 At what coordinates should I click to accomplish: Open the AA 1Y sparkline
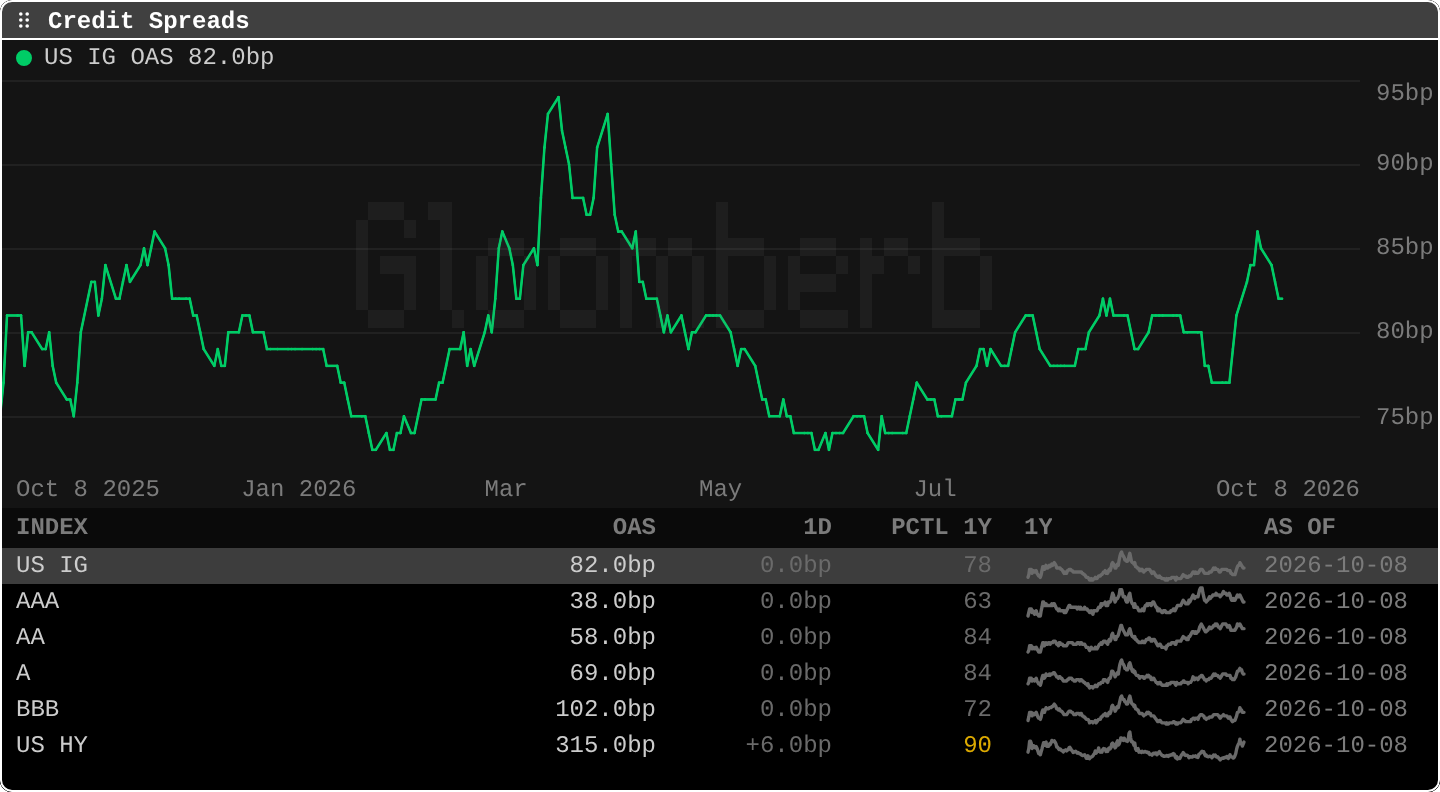1136,638
